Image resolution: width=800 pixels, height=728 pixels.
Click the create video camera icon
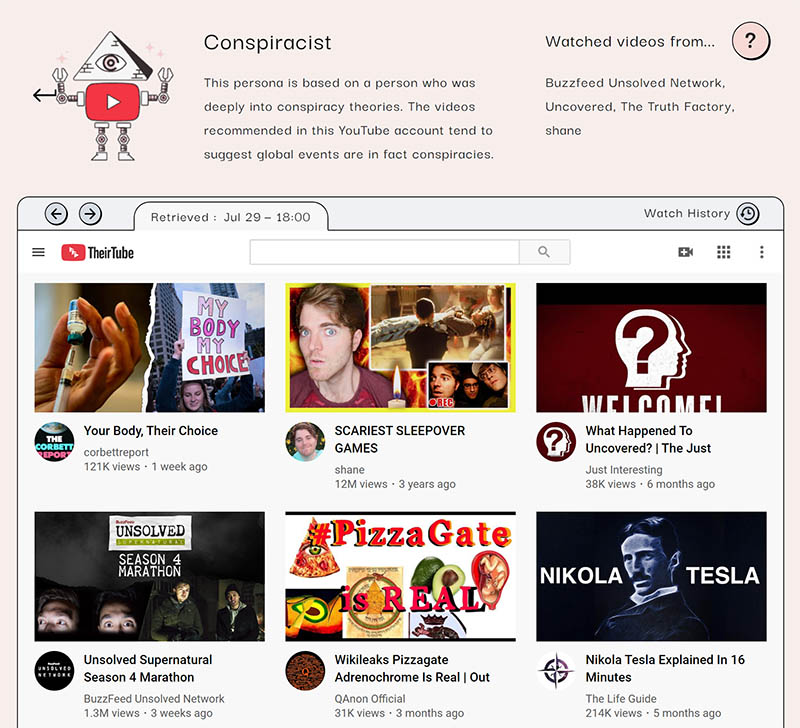[x=685, y=252]
